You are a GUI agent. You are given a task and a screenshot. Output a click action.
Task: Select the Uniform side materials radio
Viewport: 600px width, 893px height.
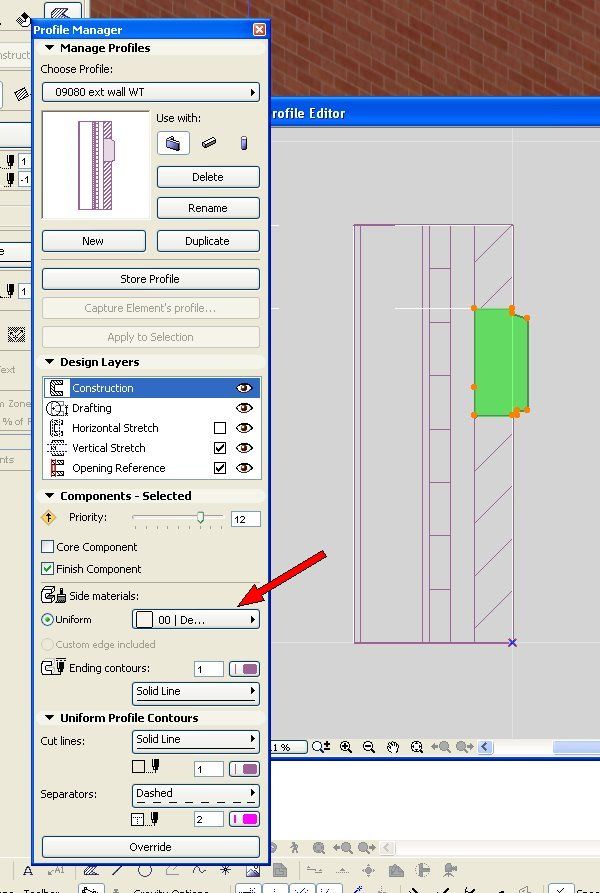pyautogui.click(x=48, y=620)
